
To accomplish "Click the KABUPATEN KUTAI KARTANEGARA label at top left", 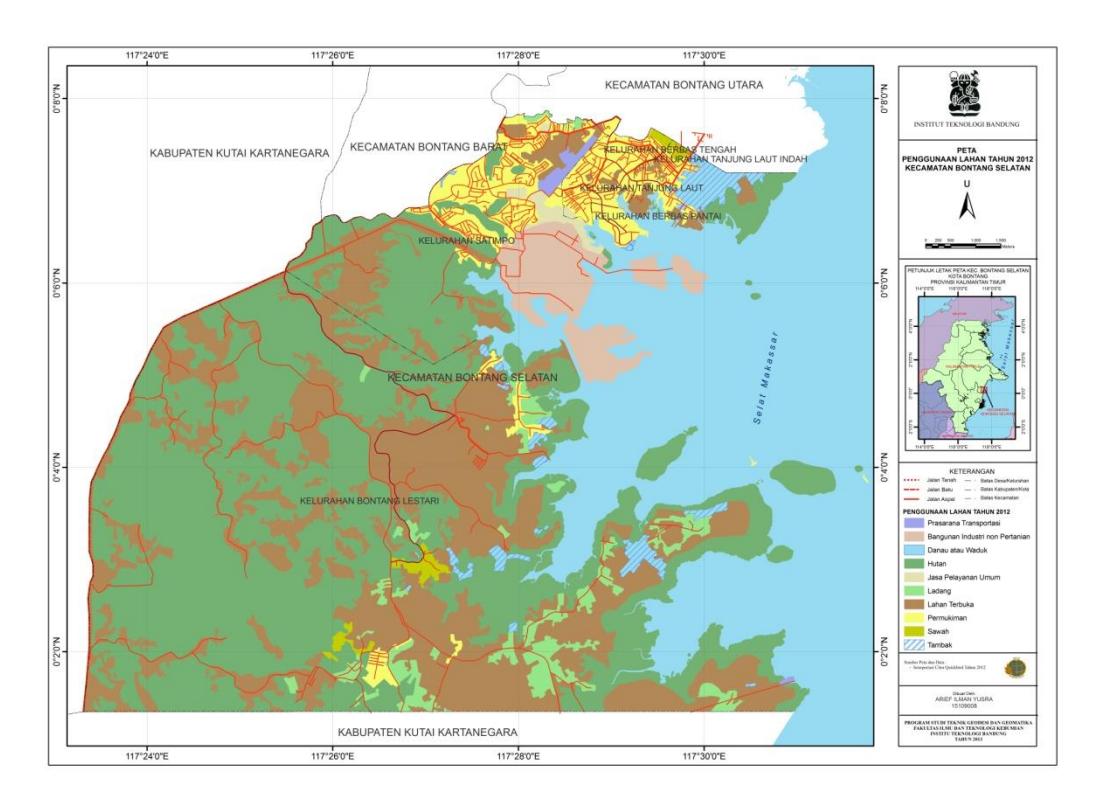I will [x=239, y=153].
